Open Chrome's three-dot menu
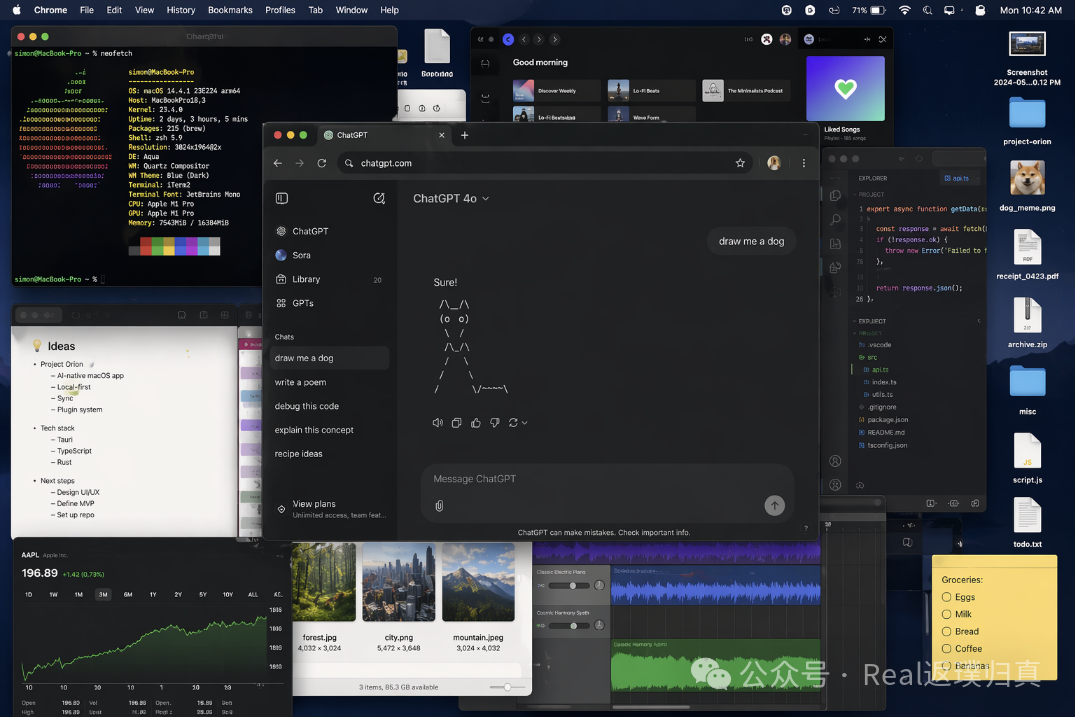This screenshot has width=1075, height=717. click(804, 163)
